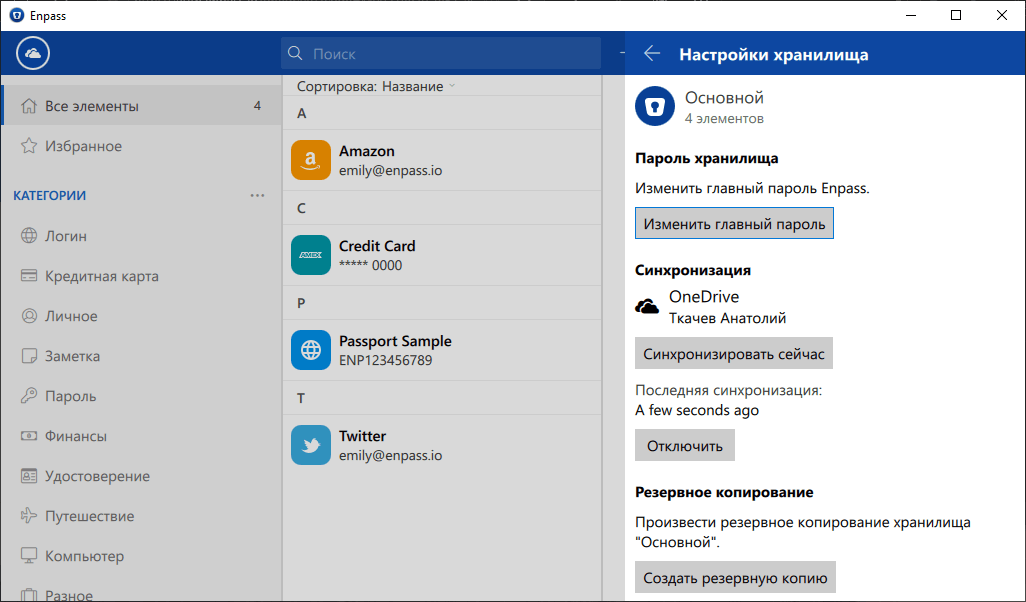Image resolution: width=1026 pixels, height=602 pixels.
Task: Click the Enpass logo in title bar
Action: 16,15
